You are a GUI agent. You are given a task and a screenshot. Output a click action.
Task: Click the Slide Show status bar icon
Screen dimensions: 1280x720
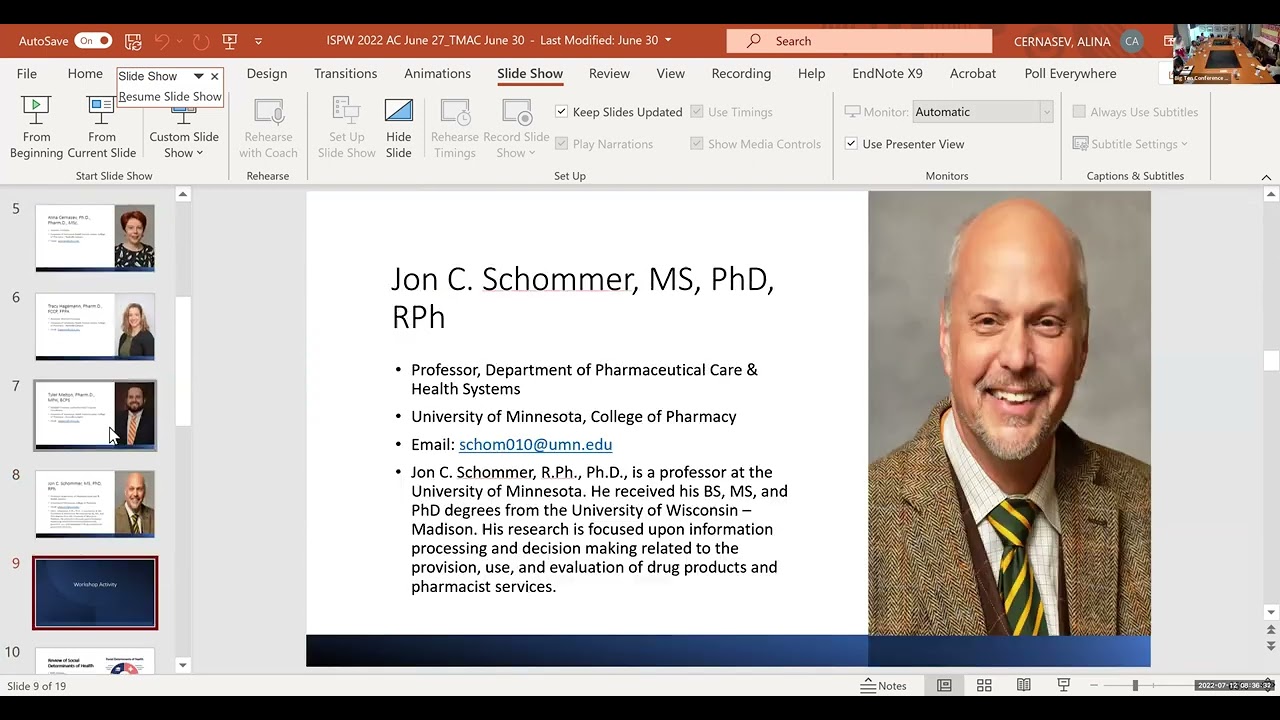pos(1064,686)
